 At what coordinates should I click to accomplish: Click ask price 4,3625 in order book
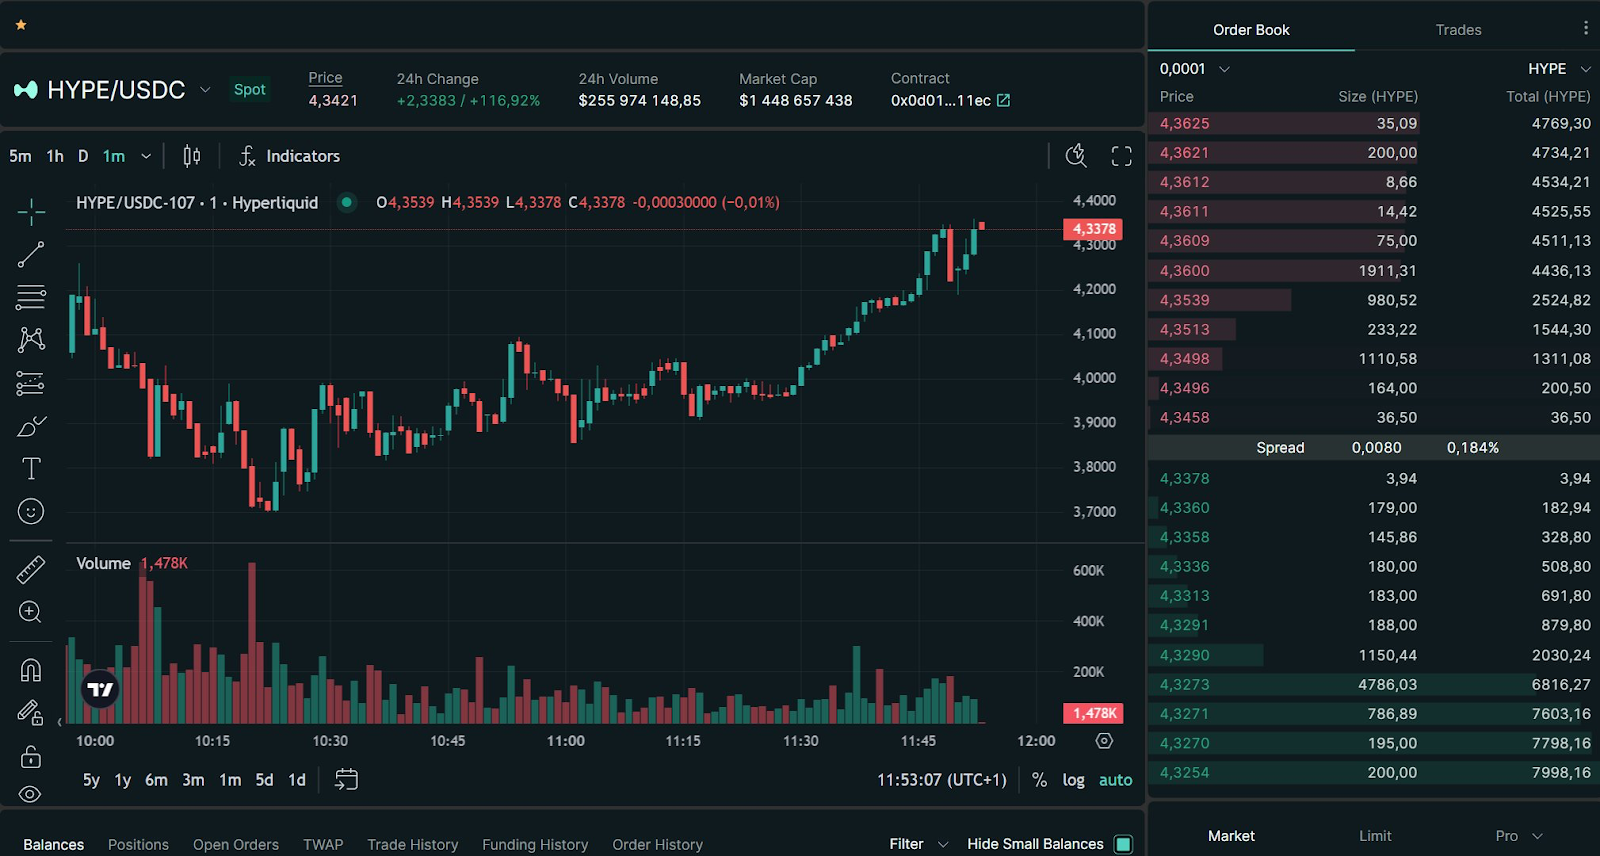coord(1184,124)
